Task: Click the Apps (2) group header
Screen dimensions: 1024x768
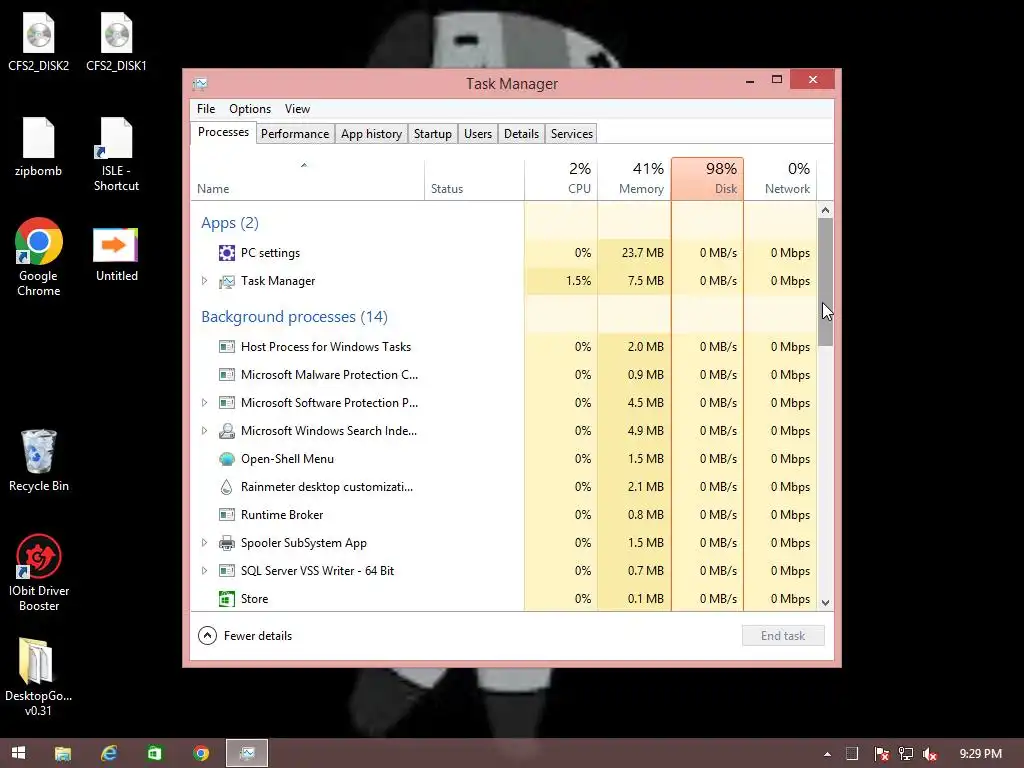Action: coord(230,223)
